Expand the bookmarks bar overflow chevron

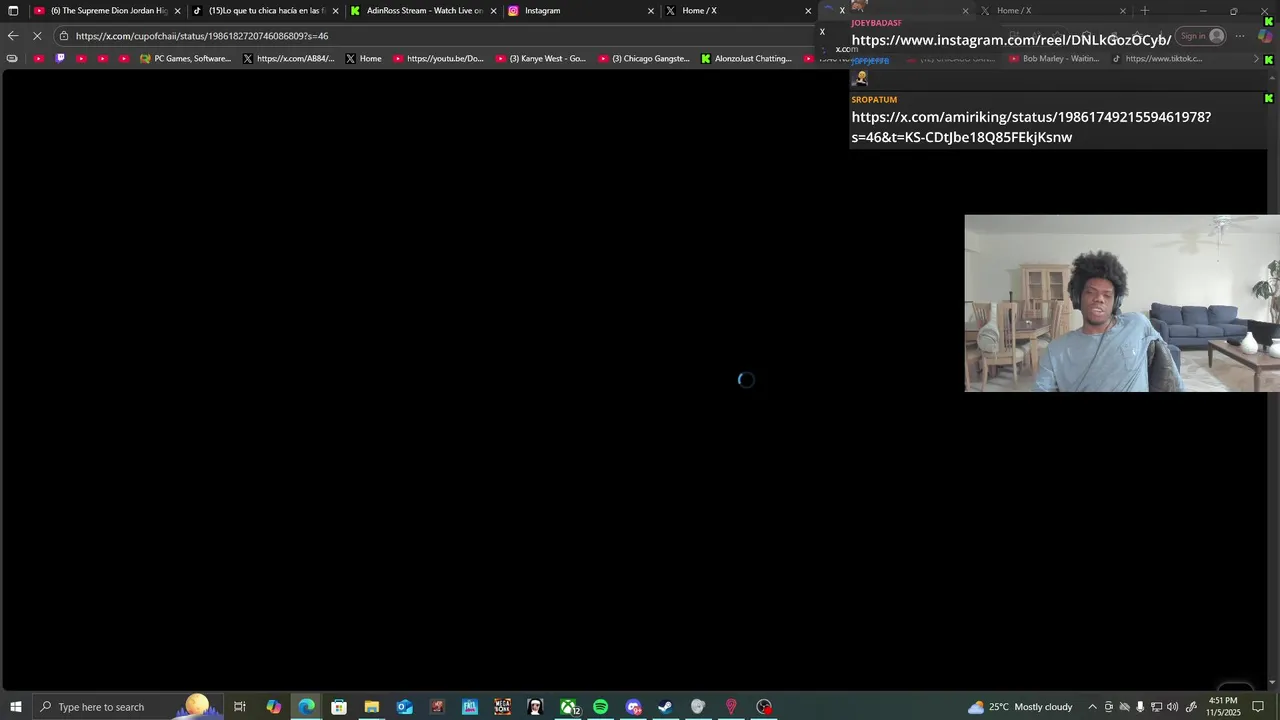click(1256, 59)
